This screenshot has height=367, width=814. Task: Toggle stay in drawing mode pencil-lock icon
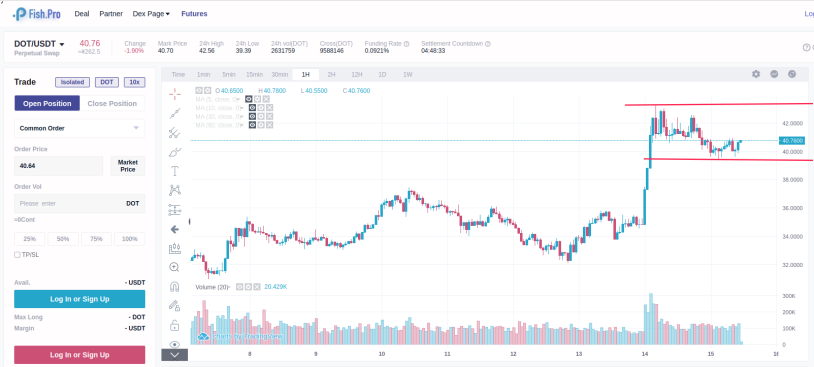[175, 306]
